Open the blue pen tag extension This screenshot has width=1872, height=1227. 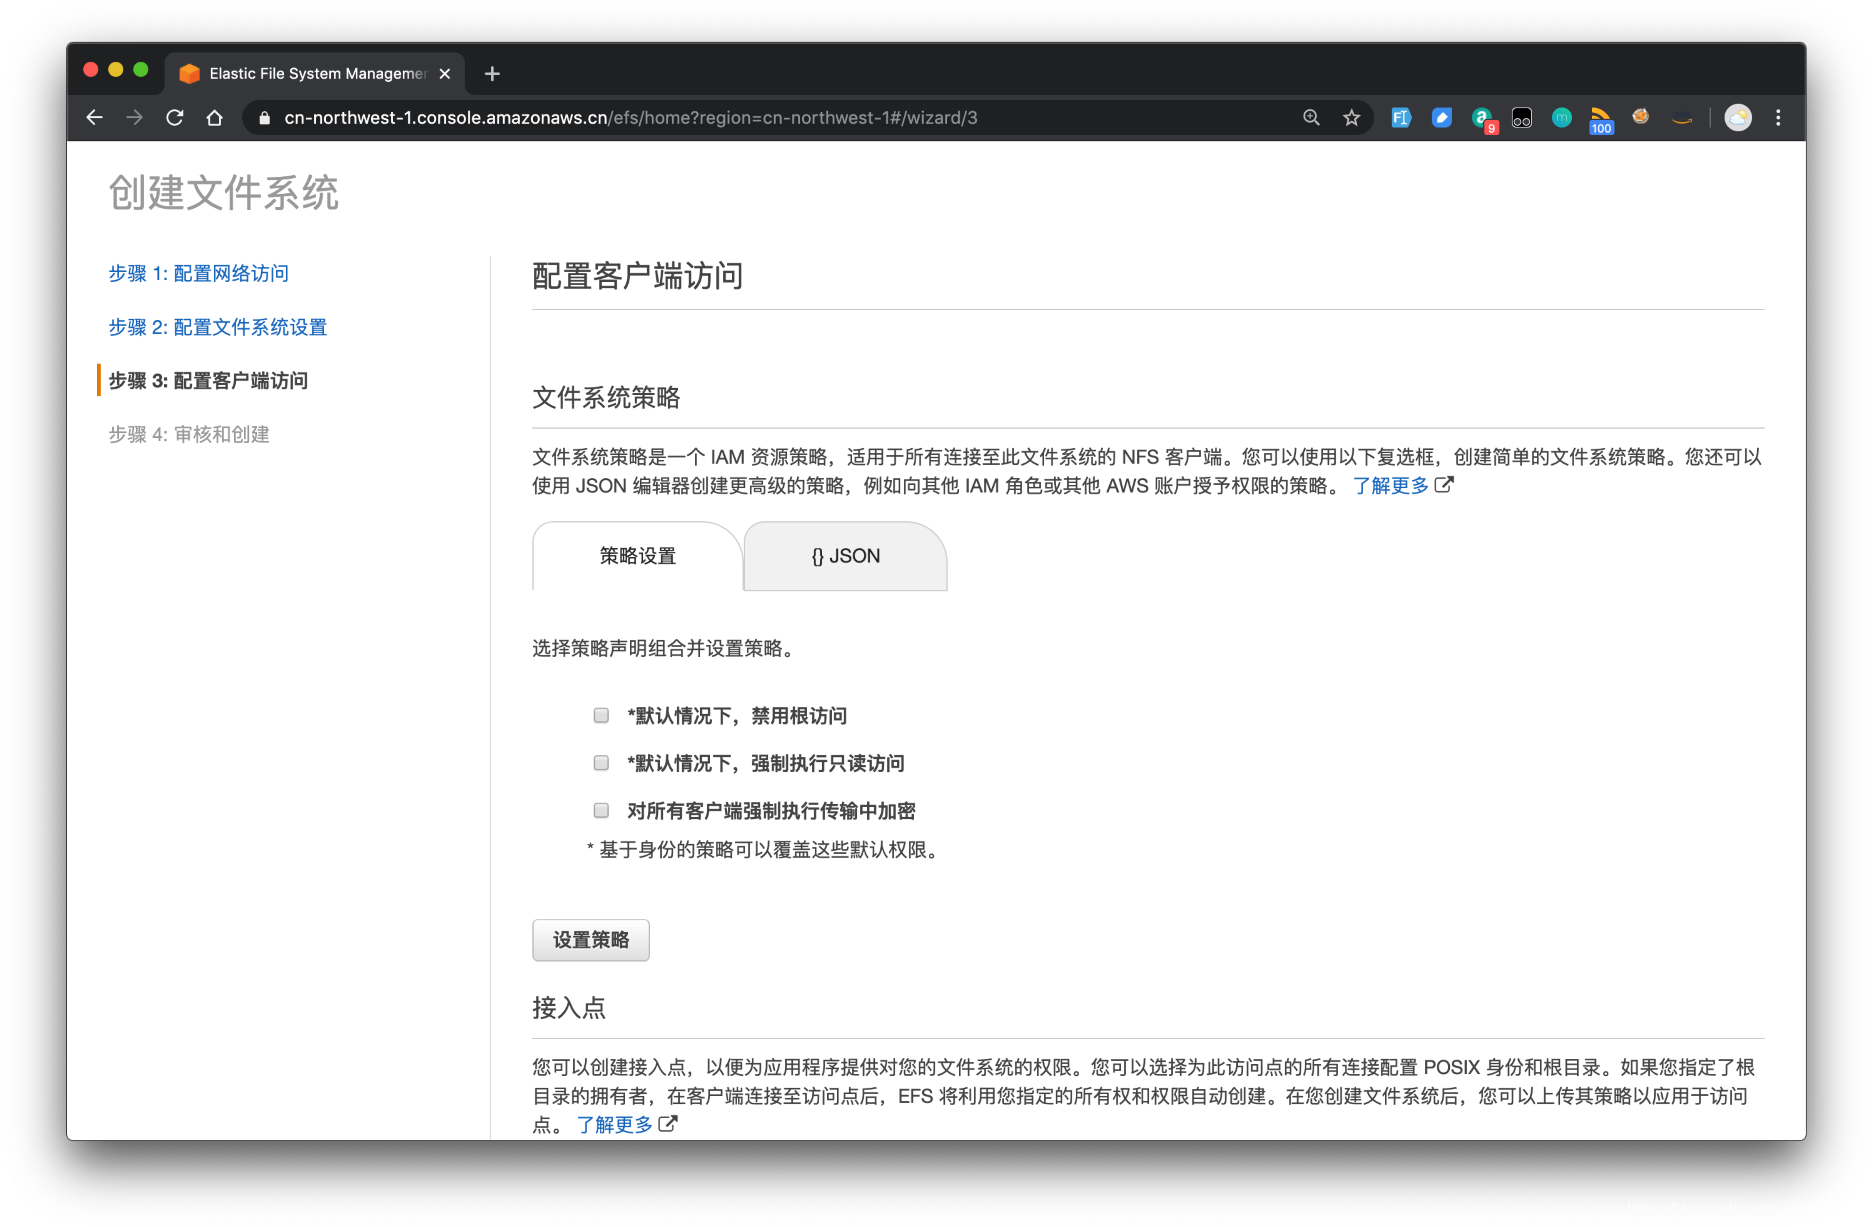click(x=1441, y=118)
